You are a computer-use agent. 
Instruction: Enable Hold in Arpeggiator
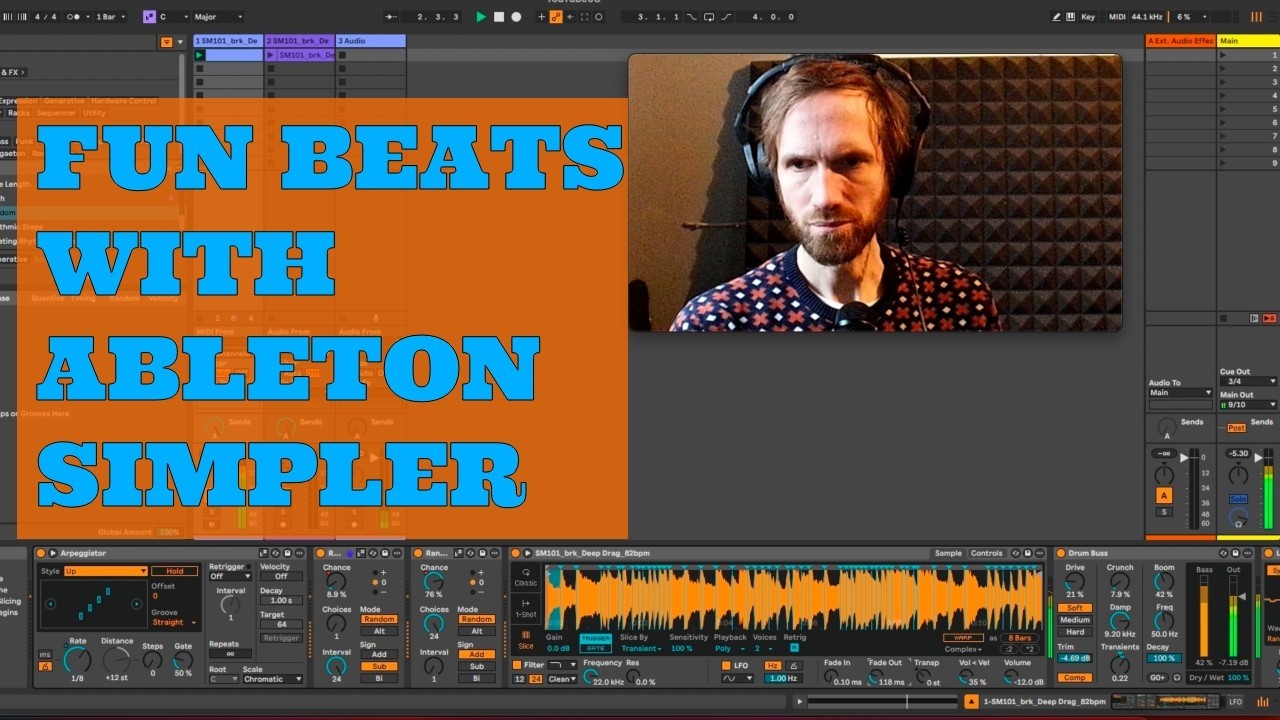[174, 571]
